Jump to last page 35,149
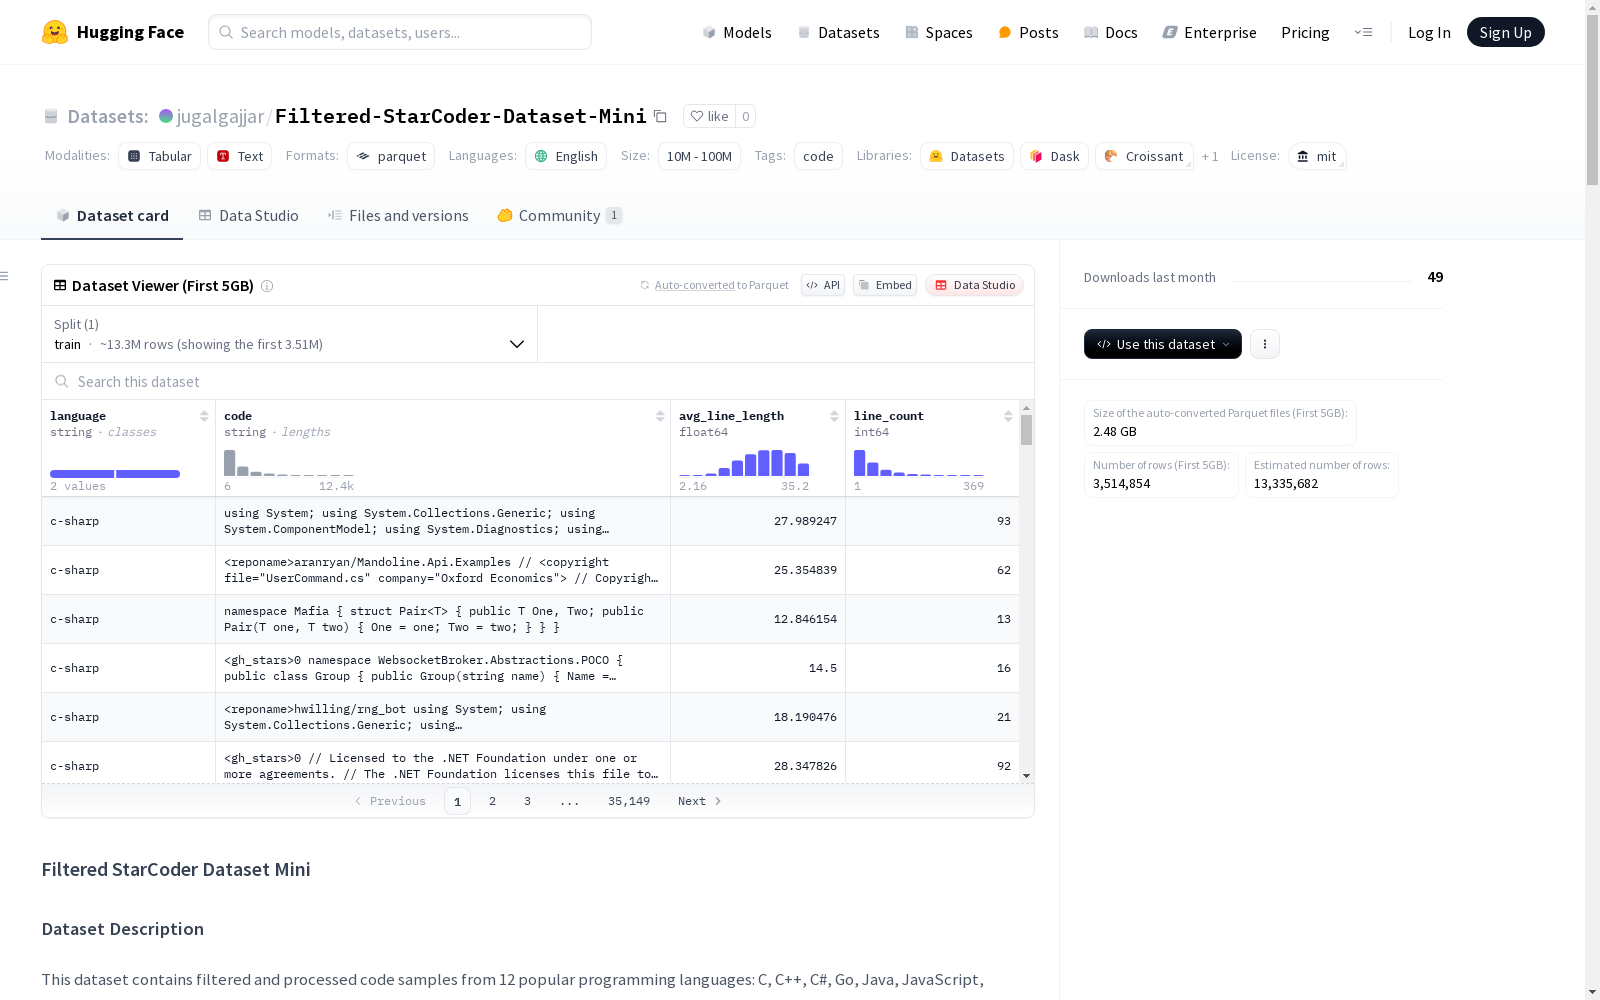The width and height of the screenshot is (1600, 1000). click(x=629, y=801)
